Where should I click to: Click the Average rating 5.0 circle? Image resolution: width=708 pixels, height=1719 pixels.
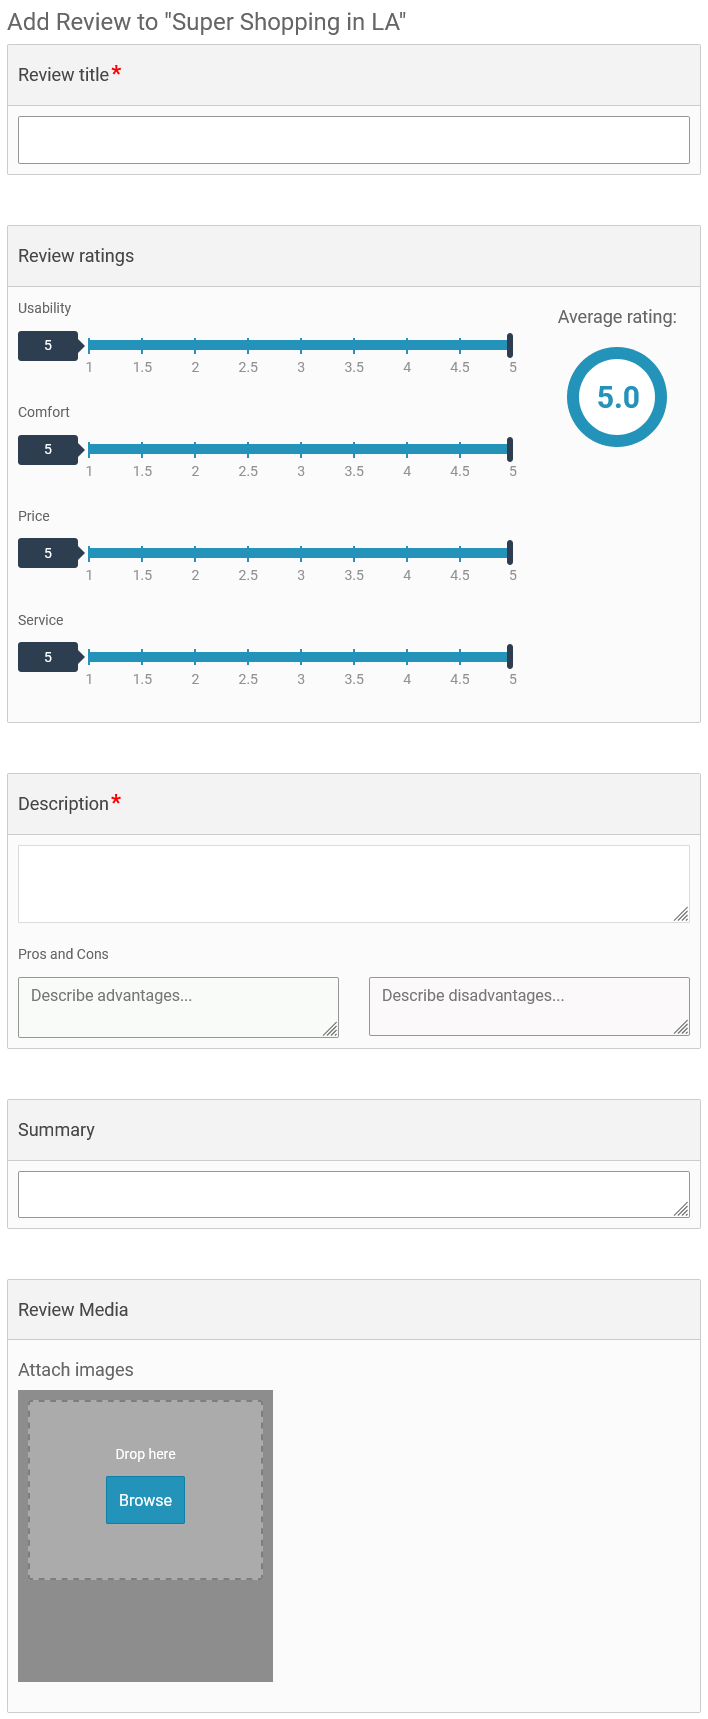(617, 397)
